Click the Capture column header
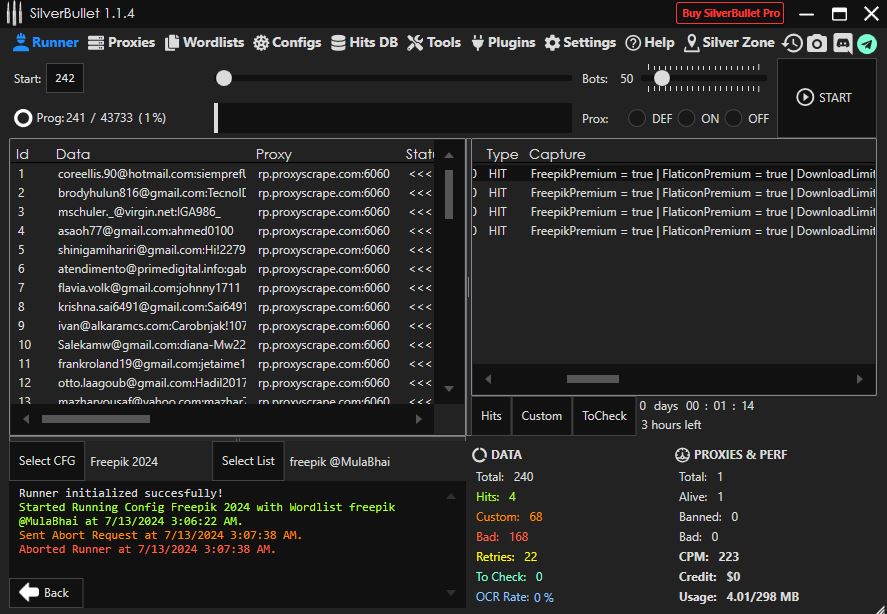The image size is (887, 614). point(557,154)
